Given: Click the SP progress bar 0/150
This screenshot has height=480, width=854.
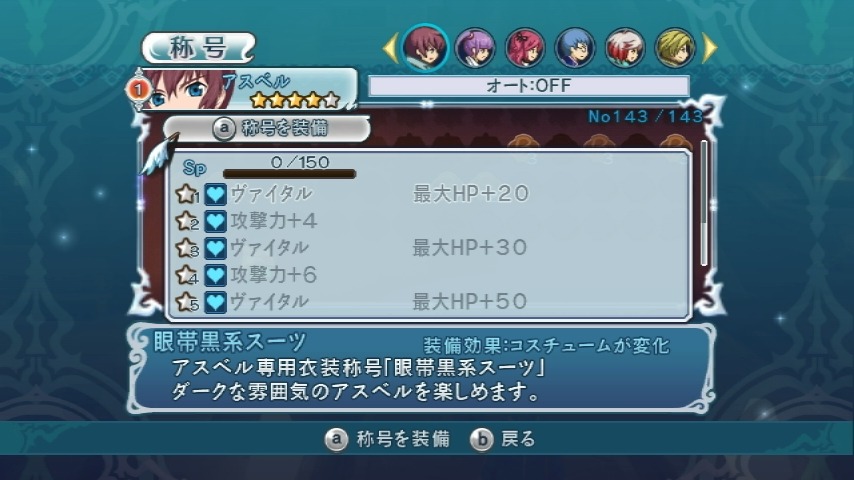Looking at the screenshot, I should (289, 174).
